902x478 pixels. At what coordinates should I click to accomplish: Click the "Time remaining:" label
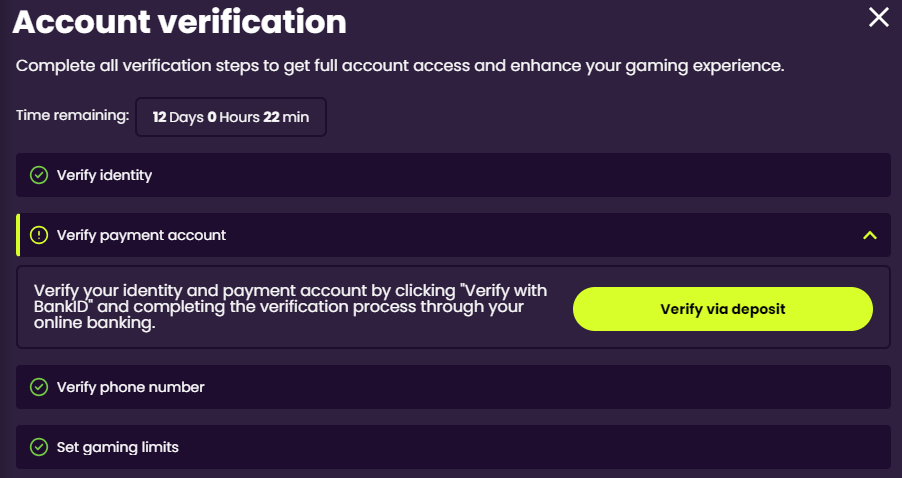(x=72, y=116)
